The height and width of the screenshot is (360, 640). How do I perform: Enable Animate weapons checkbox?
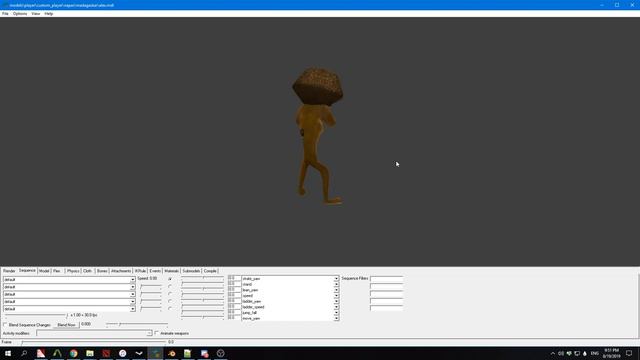click(157, 333)
